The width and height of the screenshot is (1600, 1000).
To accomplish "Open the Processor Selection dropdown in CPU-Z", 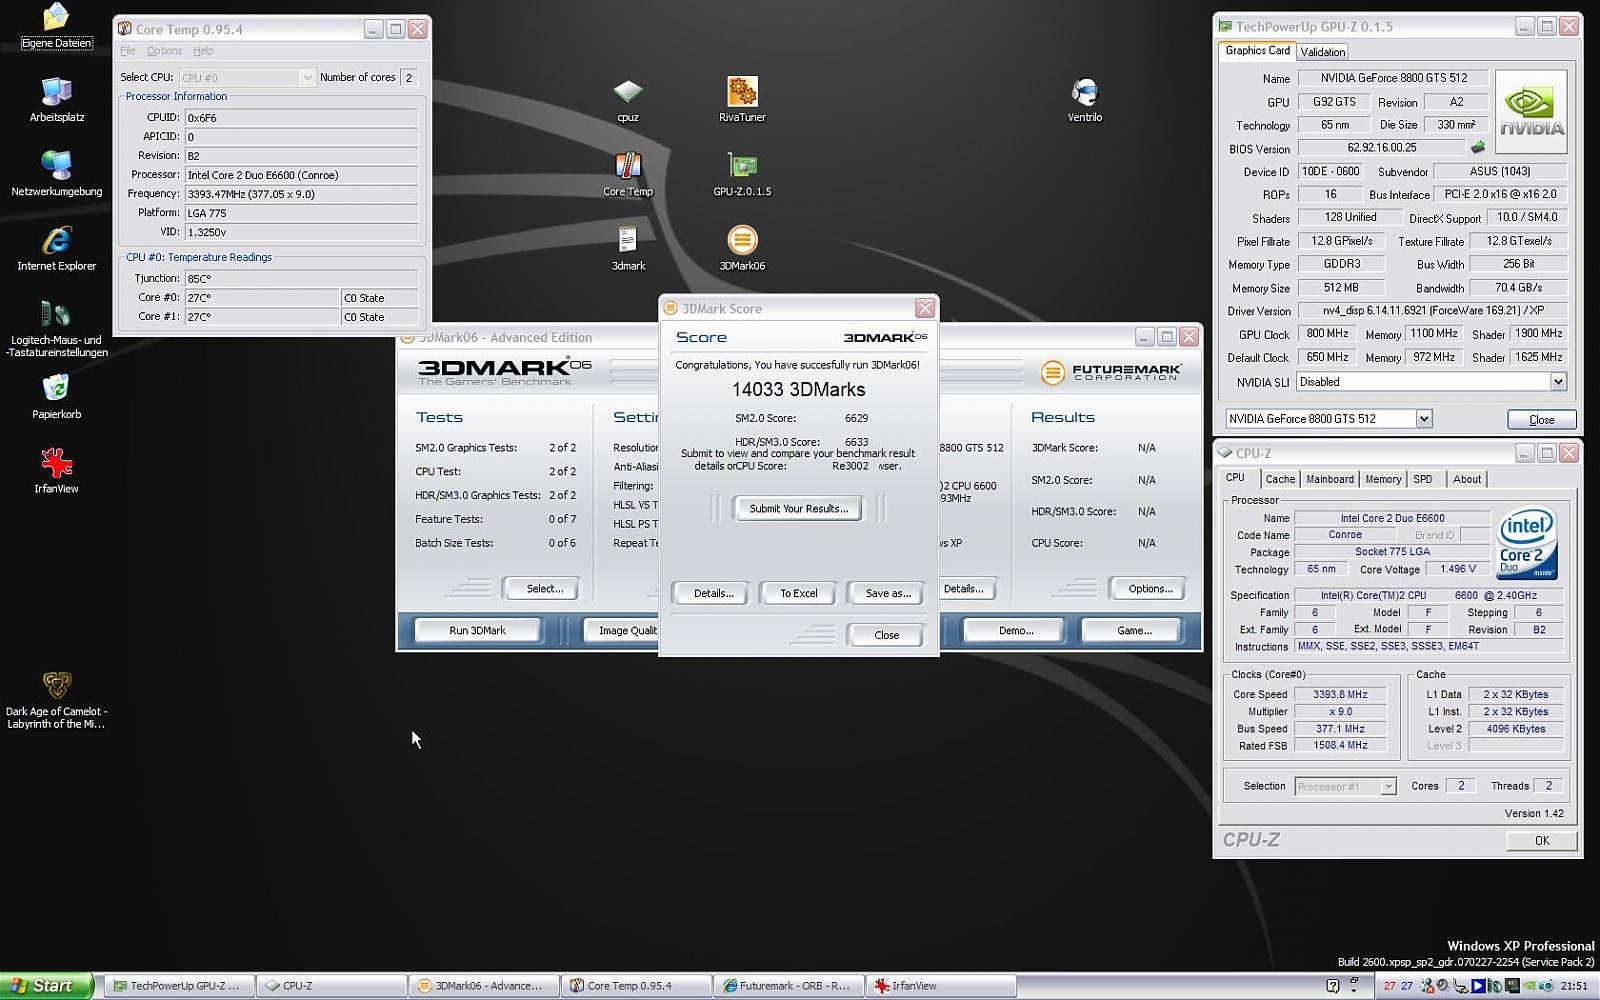I will pos(1388,787).
